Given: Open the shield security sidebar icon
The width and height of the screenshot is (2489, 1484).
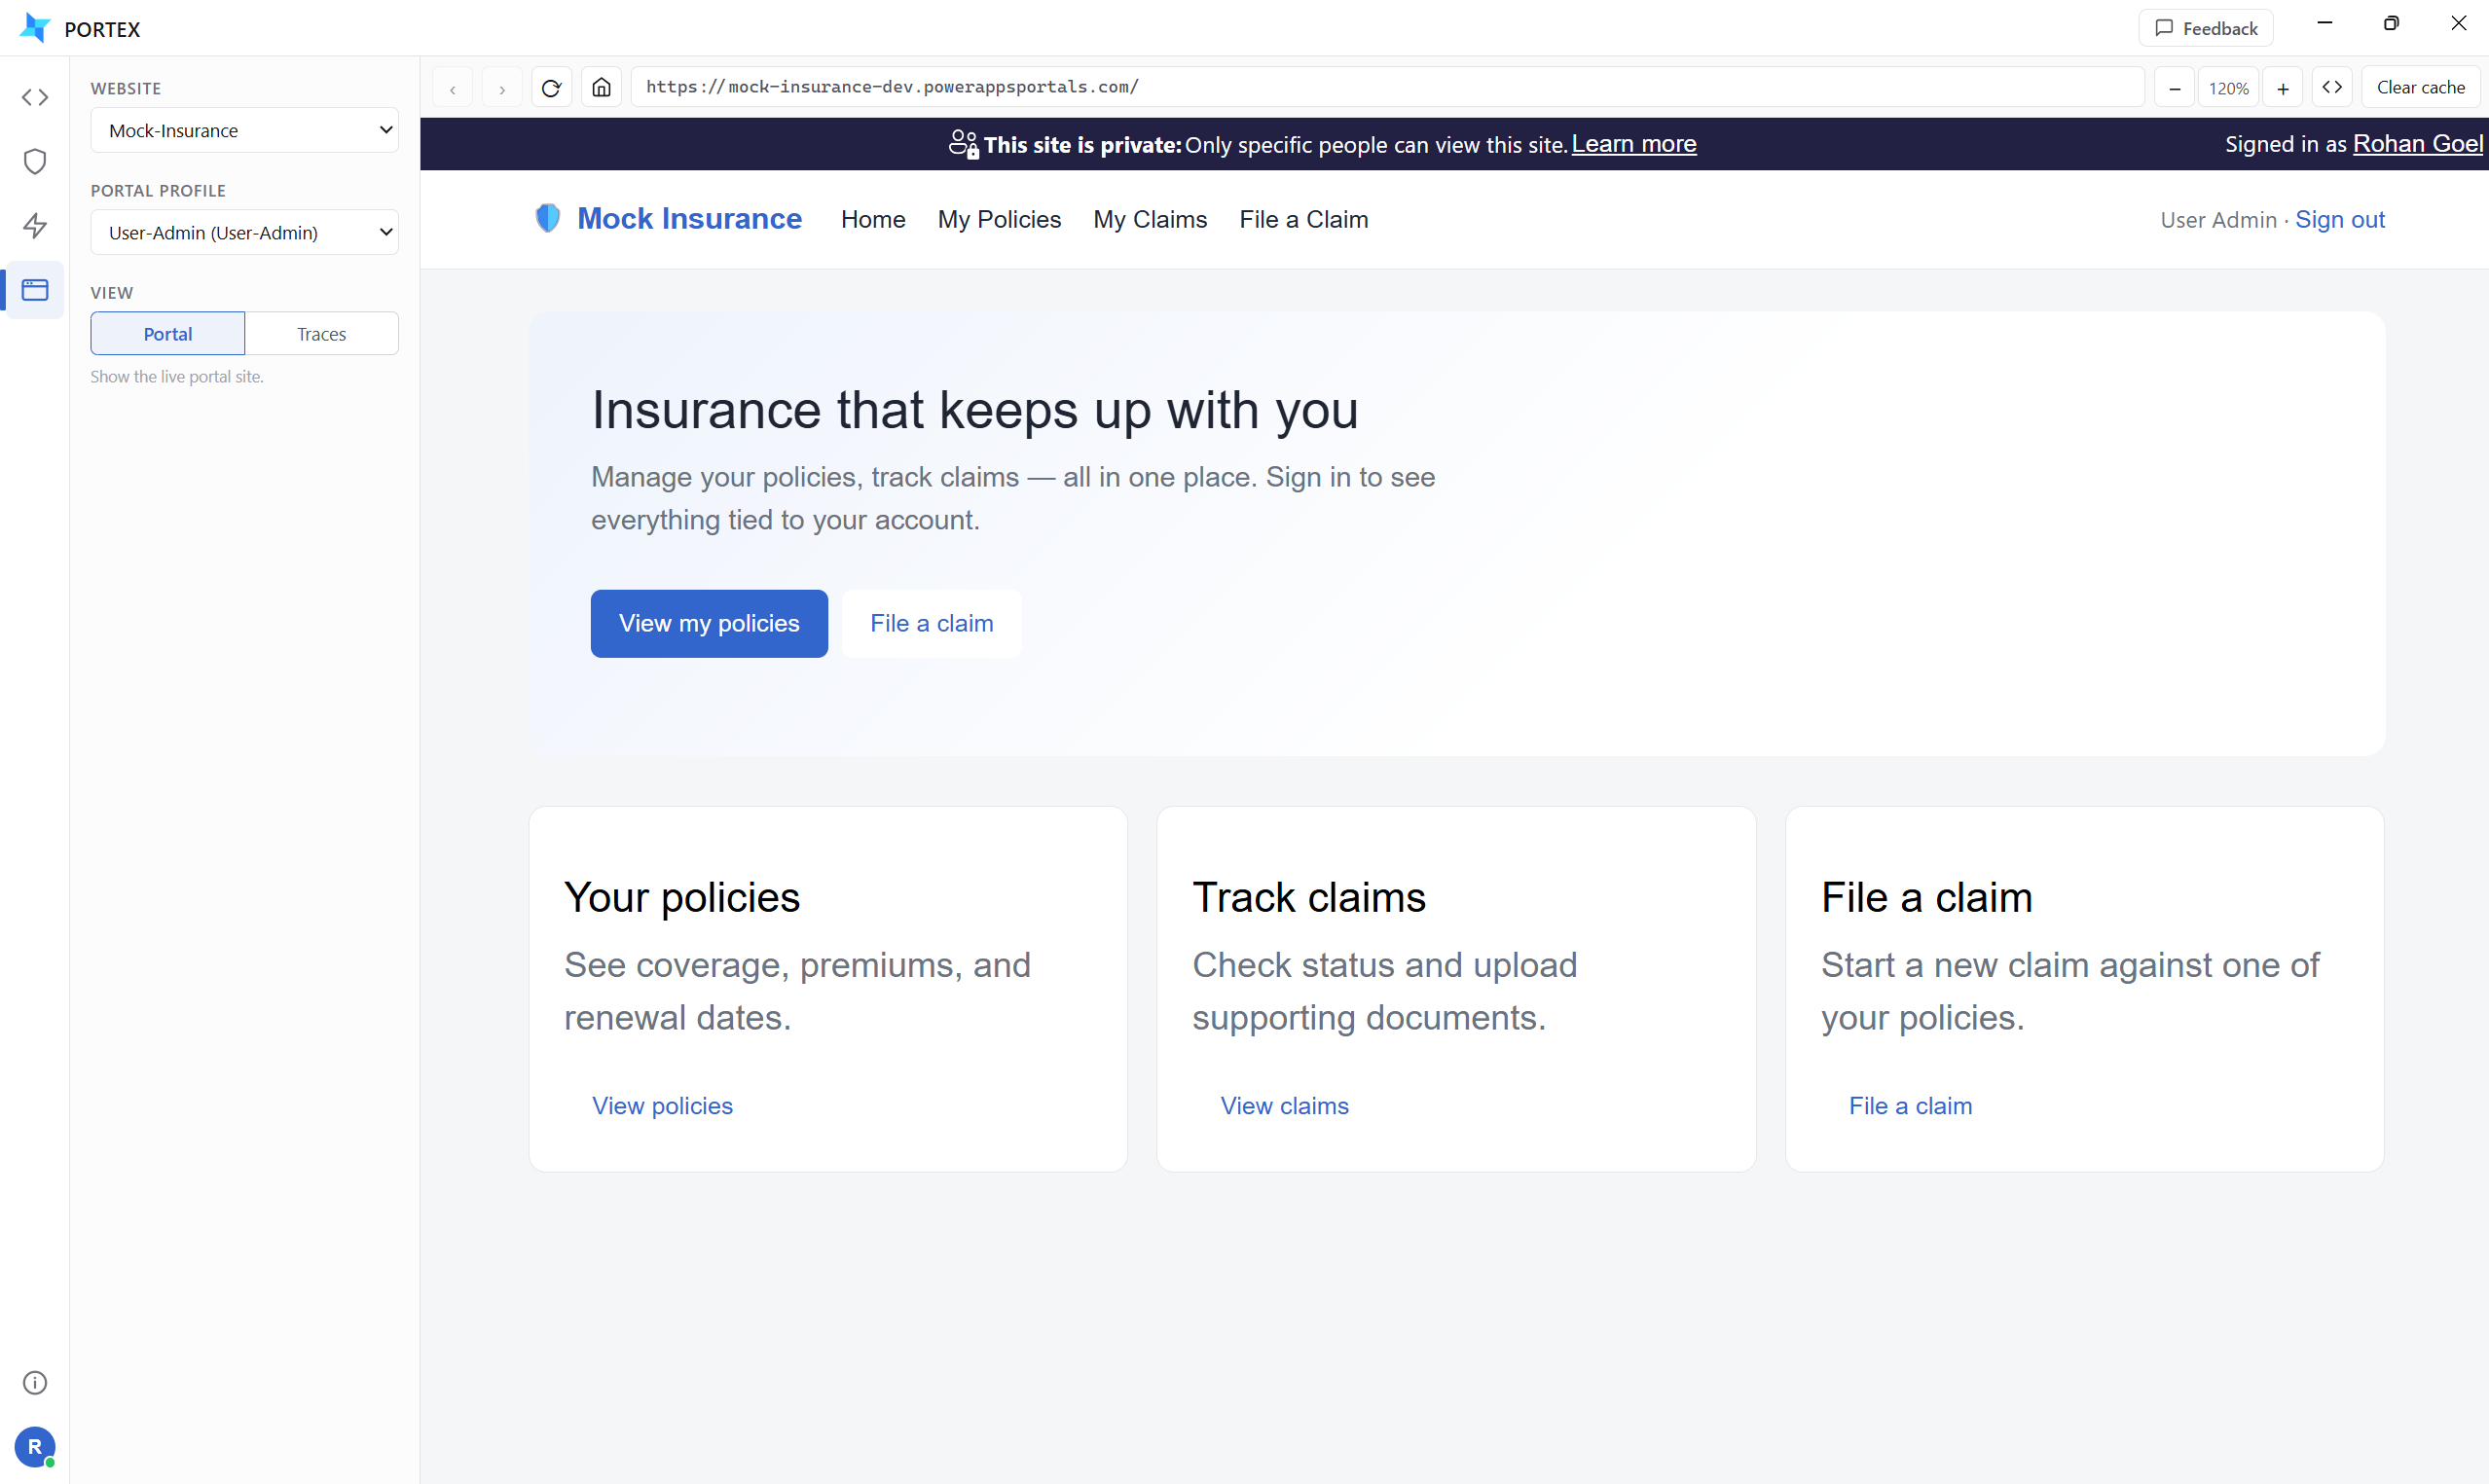Looking at the screenshot, I should coord(35,161).
